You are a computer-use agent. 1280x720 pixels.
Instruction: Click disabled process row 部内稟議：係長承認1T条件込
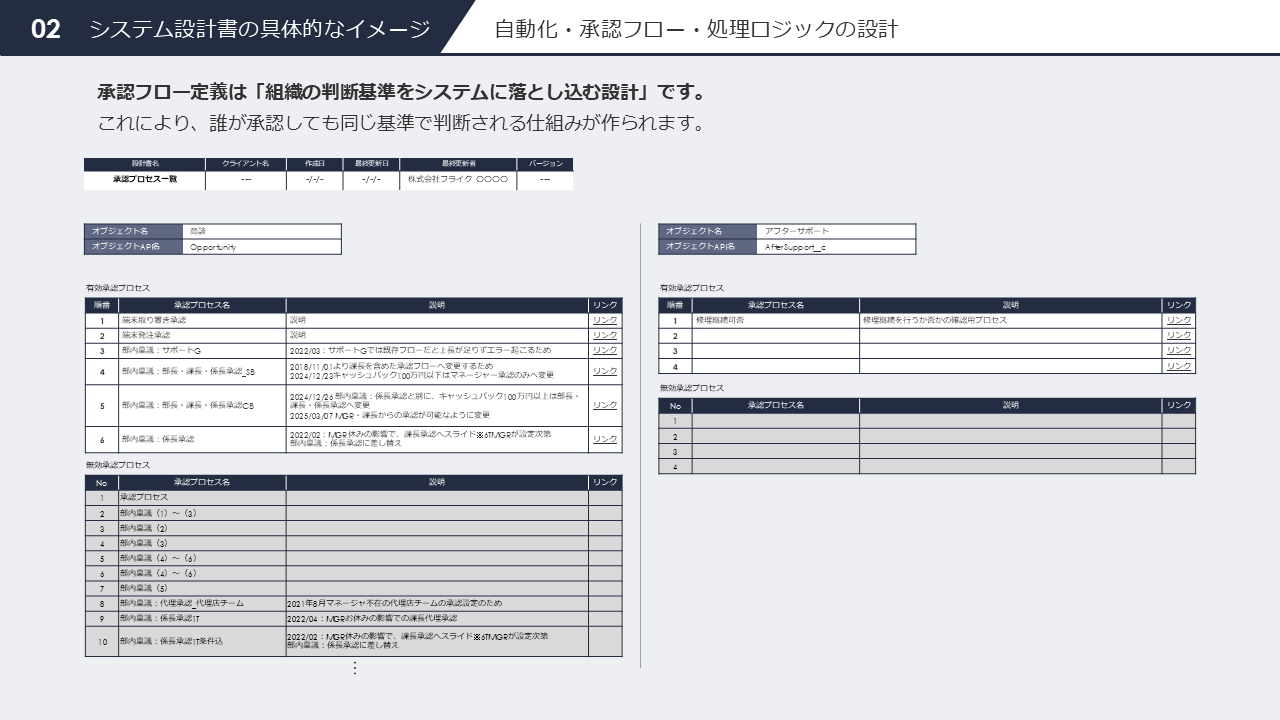click(x=202, y=641)
